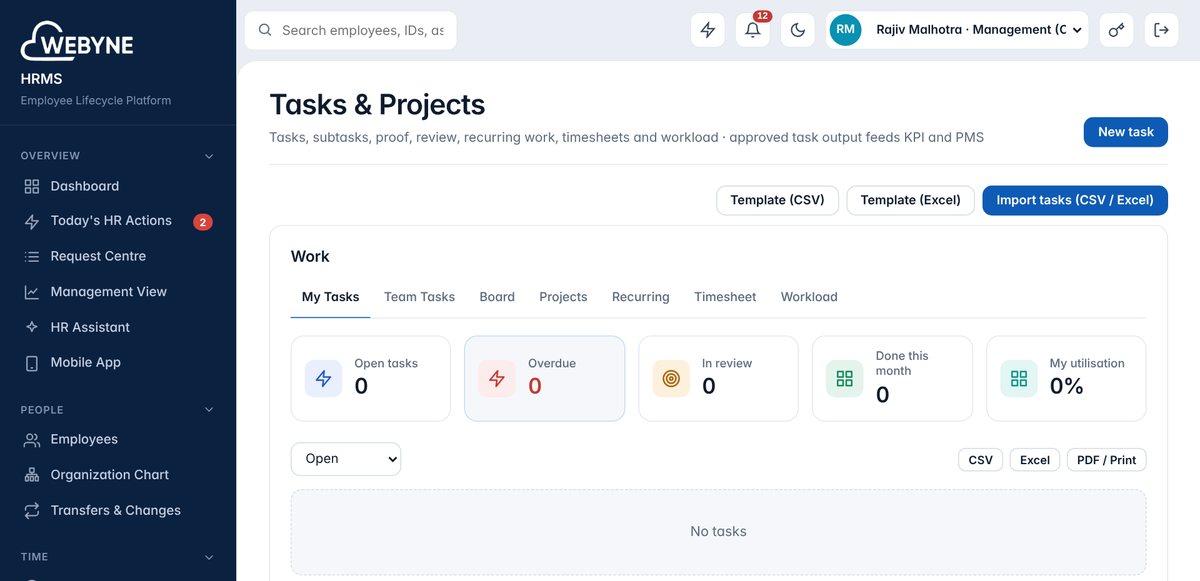Click the 'In review' card label
The width and height of the screenshot is (1200, 581).
click(x=727, y=363)
